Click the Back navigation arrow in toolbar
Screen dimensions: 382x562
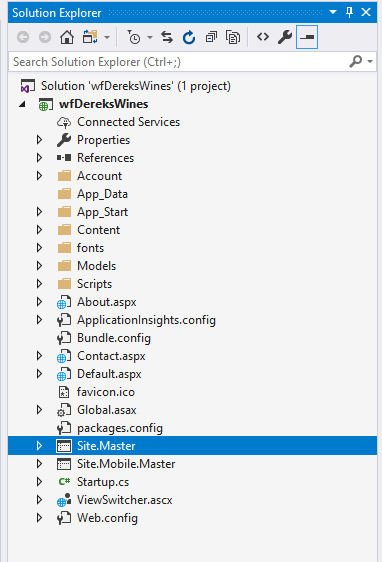pos(23,37)
